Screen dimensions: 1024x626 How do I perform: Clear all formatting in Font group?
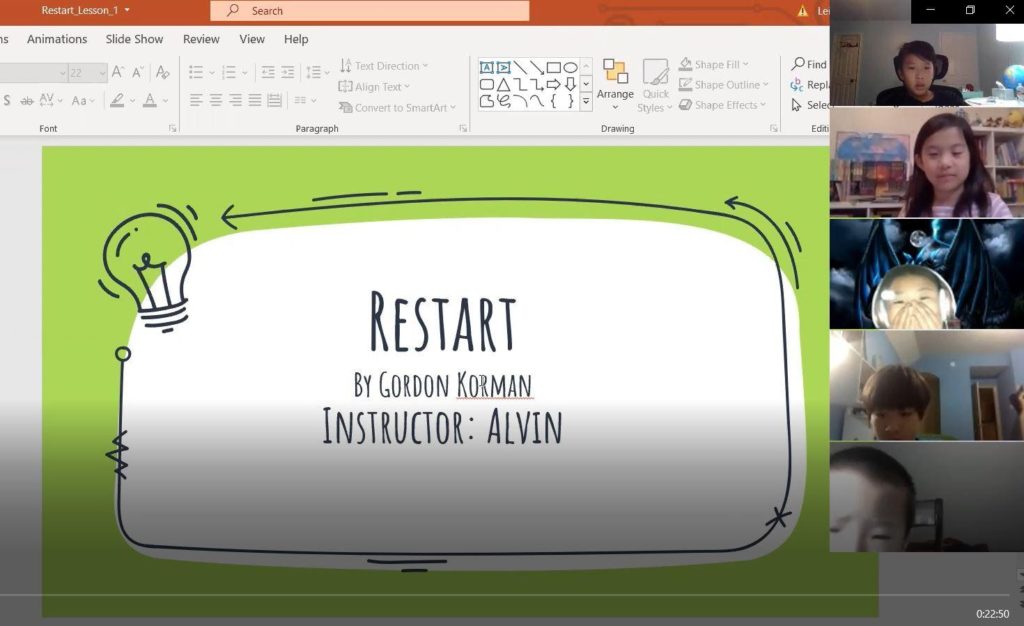(x=163, y=72)
